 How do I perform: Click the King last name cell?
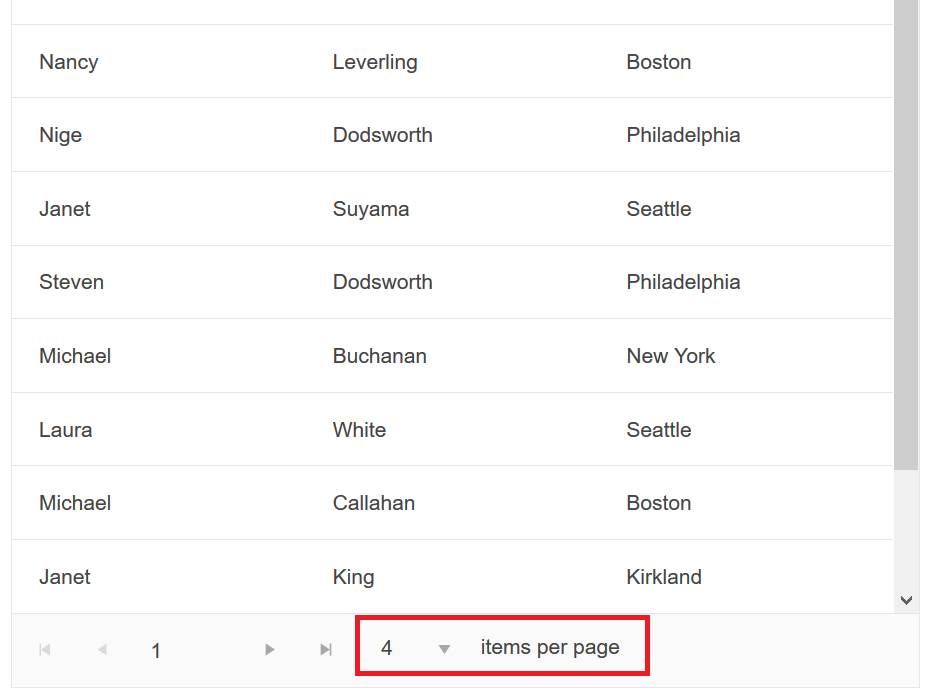click(x=354, y=577)
